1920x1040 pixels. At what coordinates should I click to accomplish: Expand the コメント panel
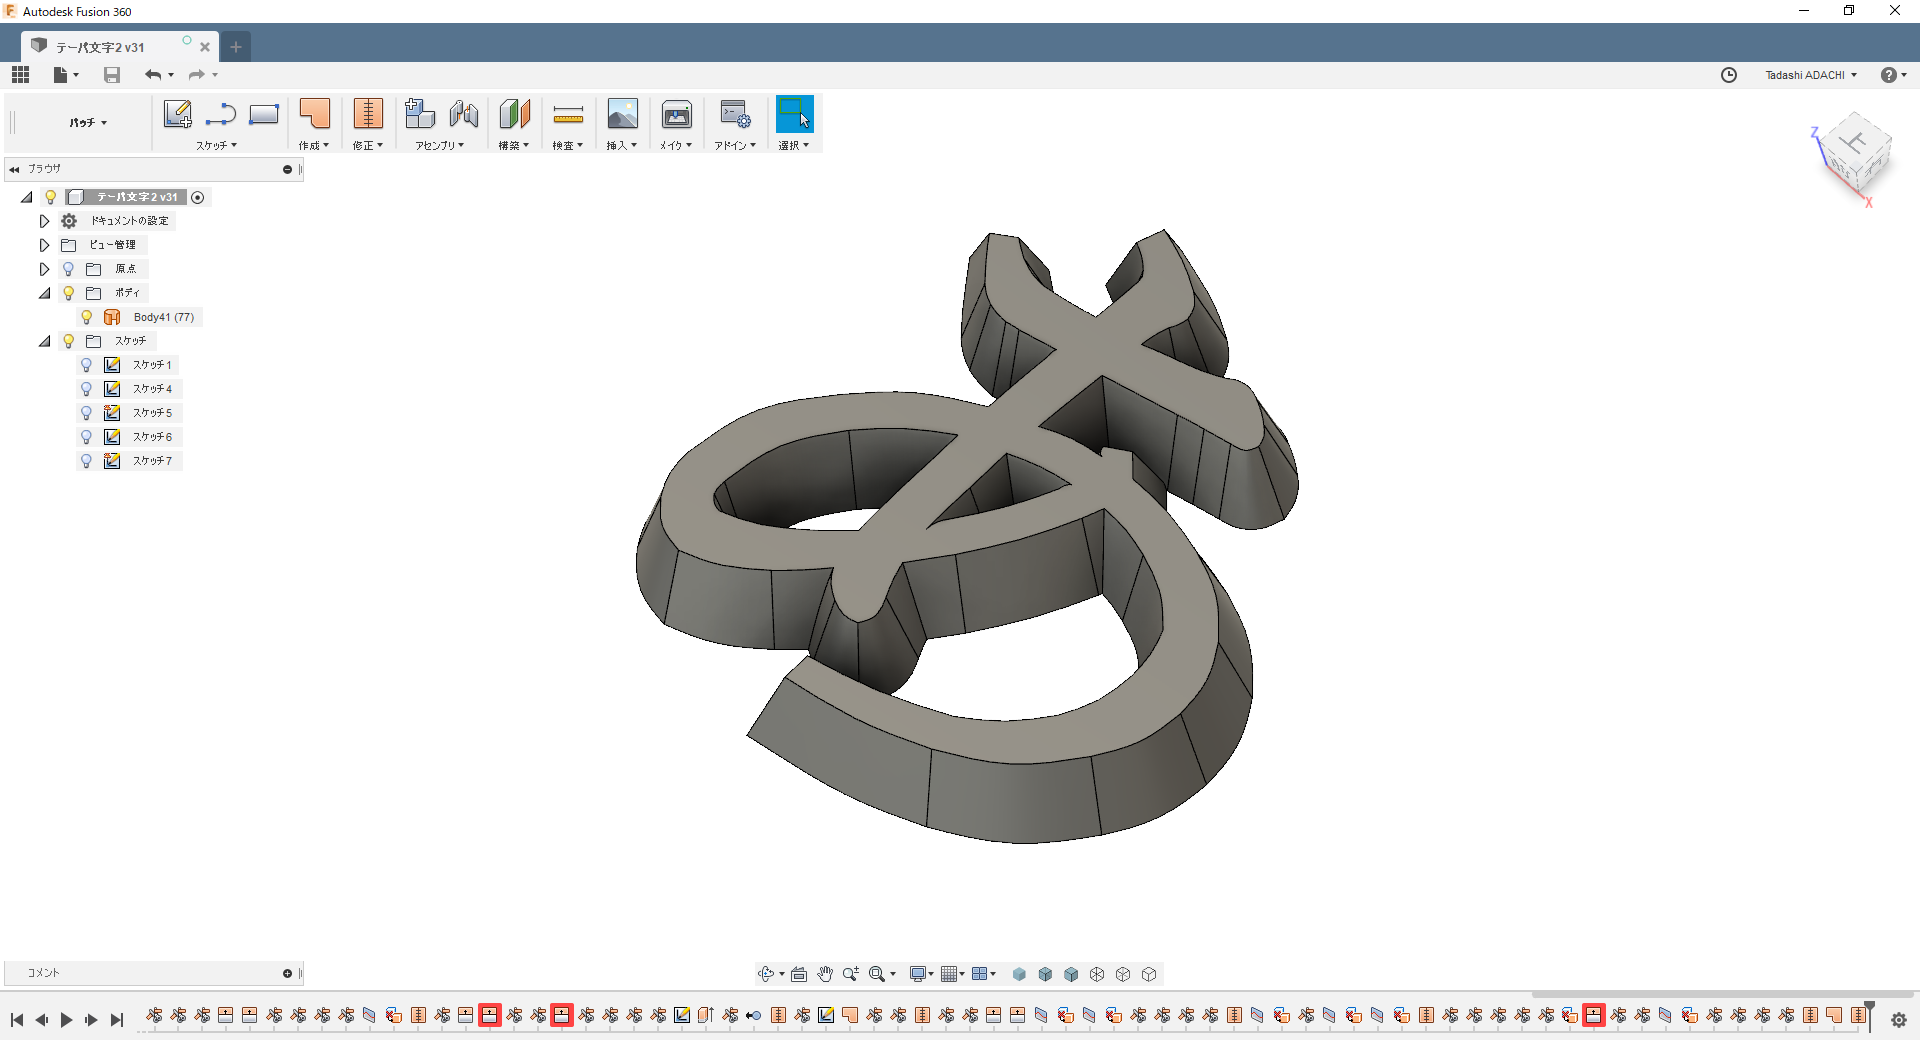tap(288, 973)
